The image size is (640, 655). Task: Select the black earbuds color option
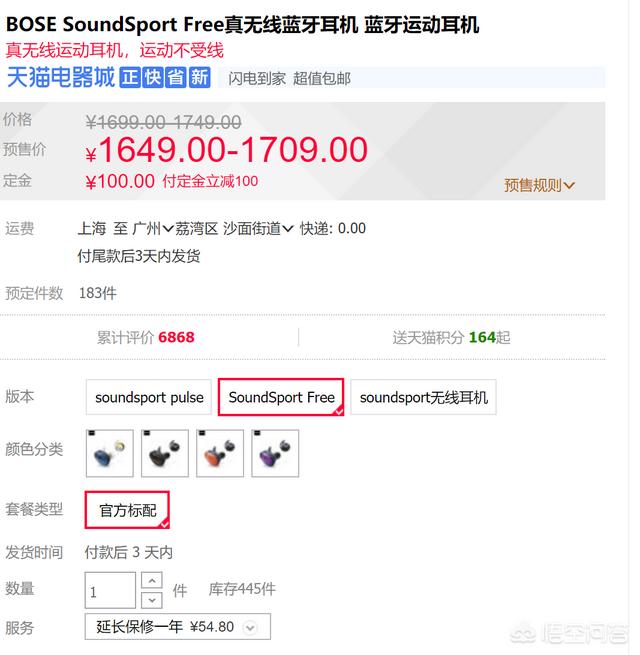click(165, 453)
